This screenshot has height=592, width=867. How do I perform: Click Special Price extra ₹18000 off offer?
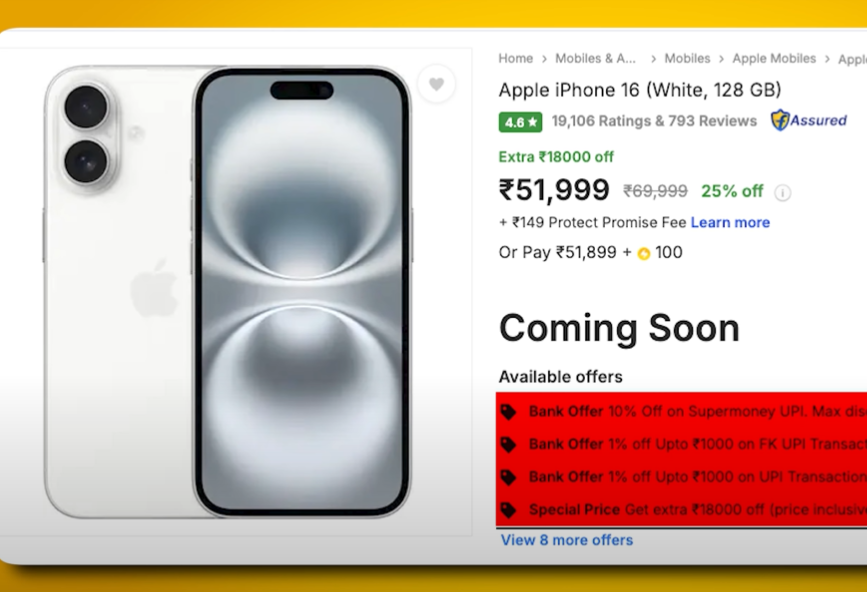698,510
